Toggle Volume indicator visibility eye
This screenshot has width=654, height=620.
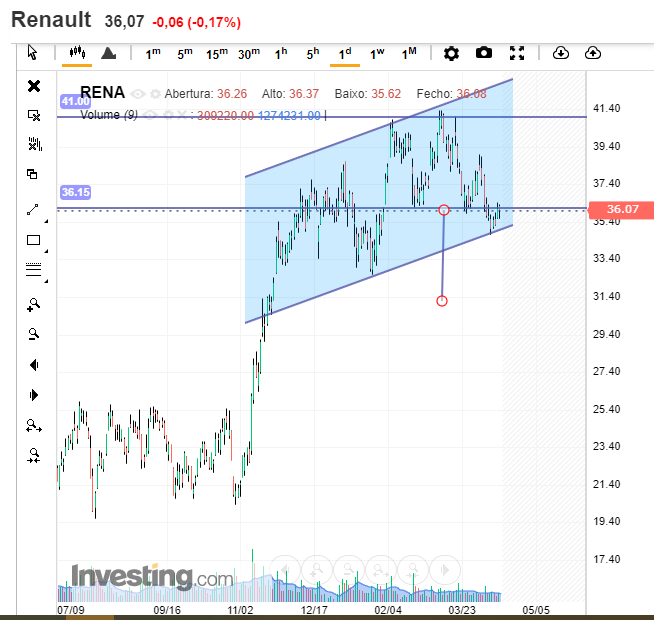tap(151, 115)
